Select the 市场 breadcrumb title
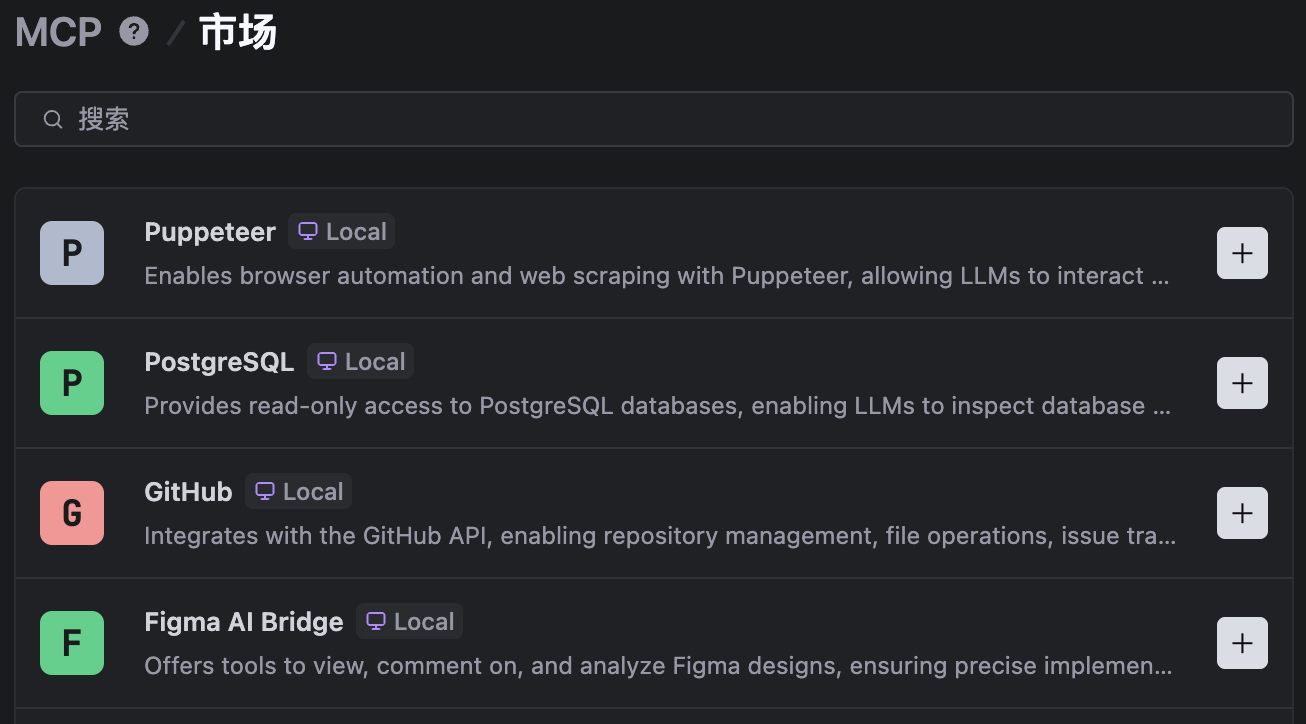Image resolution: width=1306 pixels, height=724 pixels. (238, 32)
